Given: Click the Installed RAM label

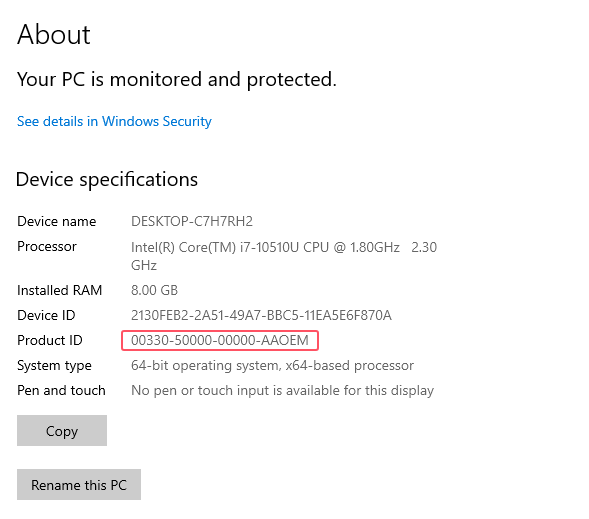Looking at the screenshot, I should [59, 290].
